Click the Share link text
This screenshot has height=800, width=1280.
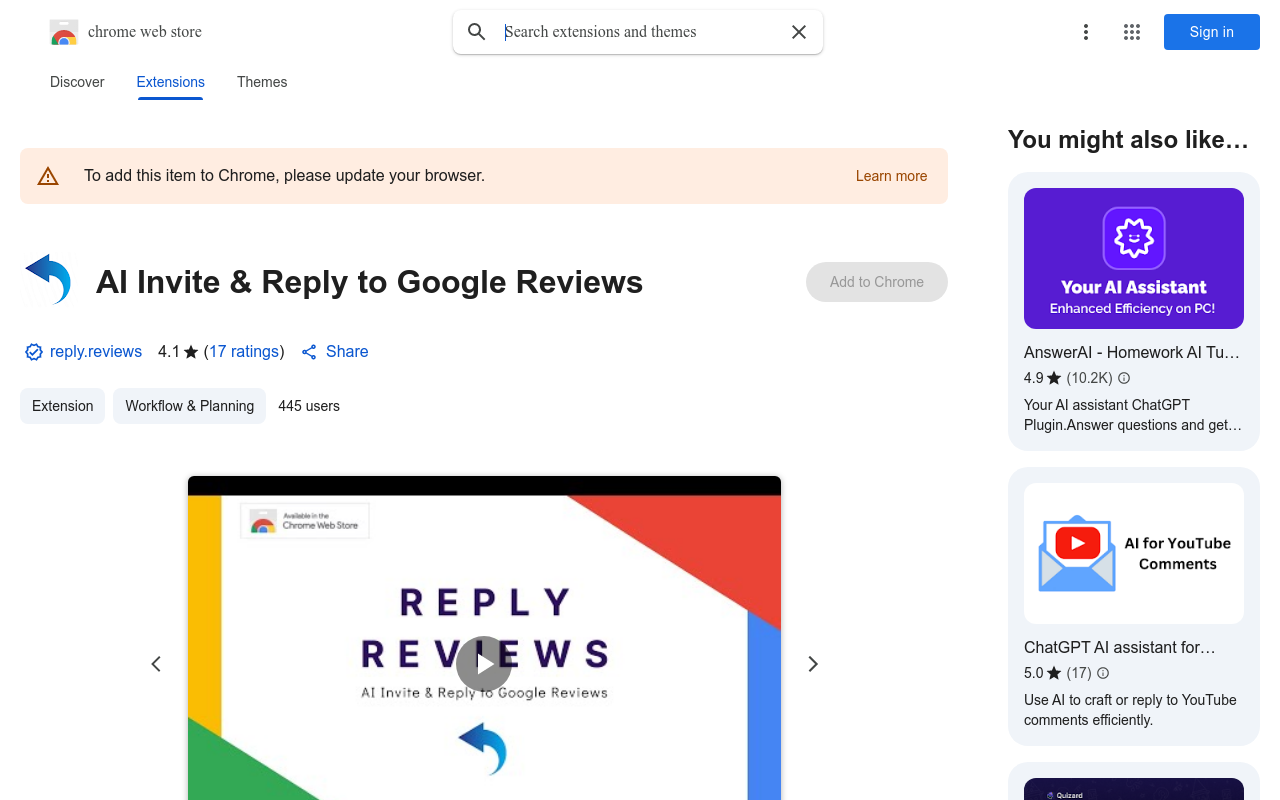pos(347,352)
